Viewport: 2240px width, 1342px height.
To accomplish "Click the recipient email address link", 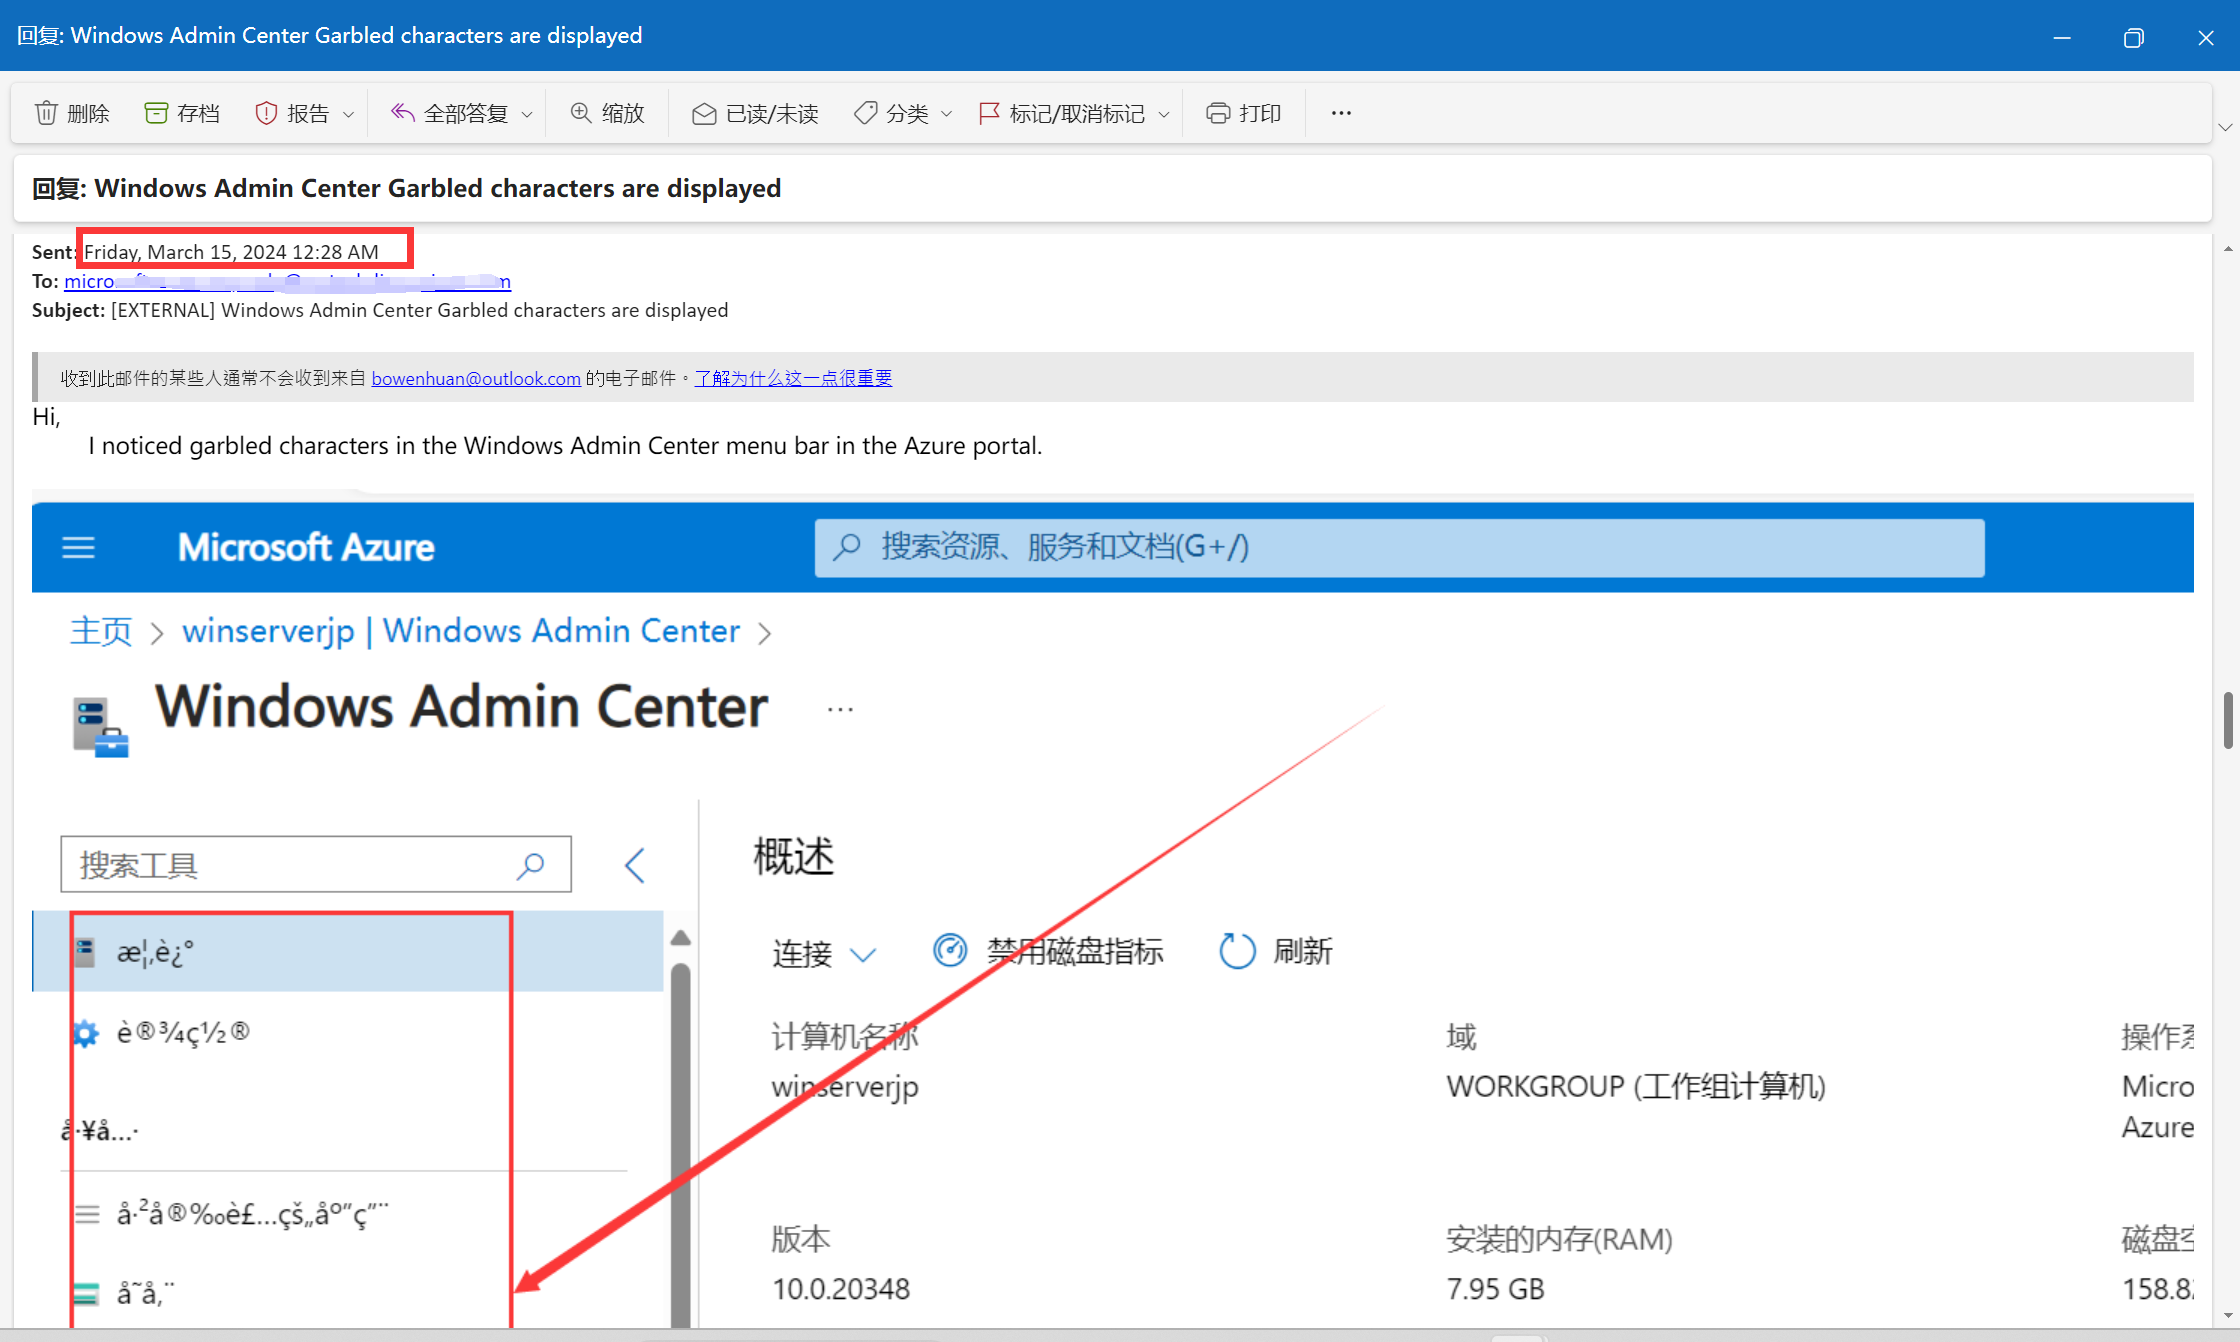I will pyautogui.click(x=288, y=281).
